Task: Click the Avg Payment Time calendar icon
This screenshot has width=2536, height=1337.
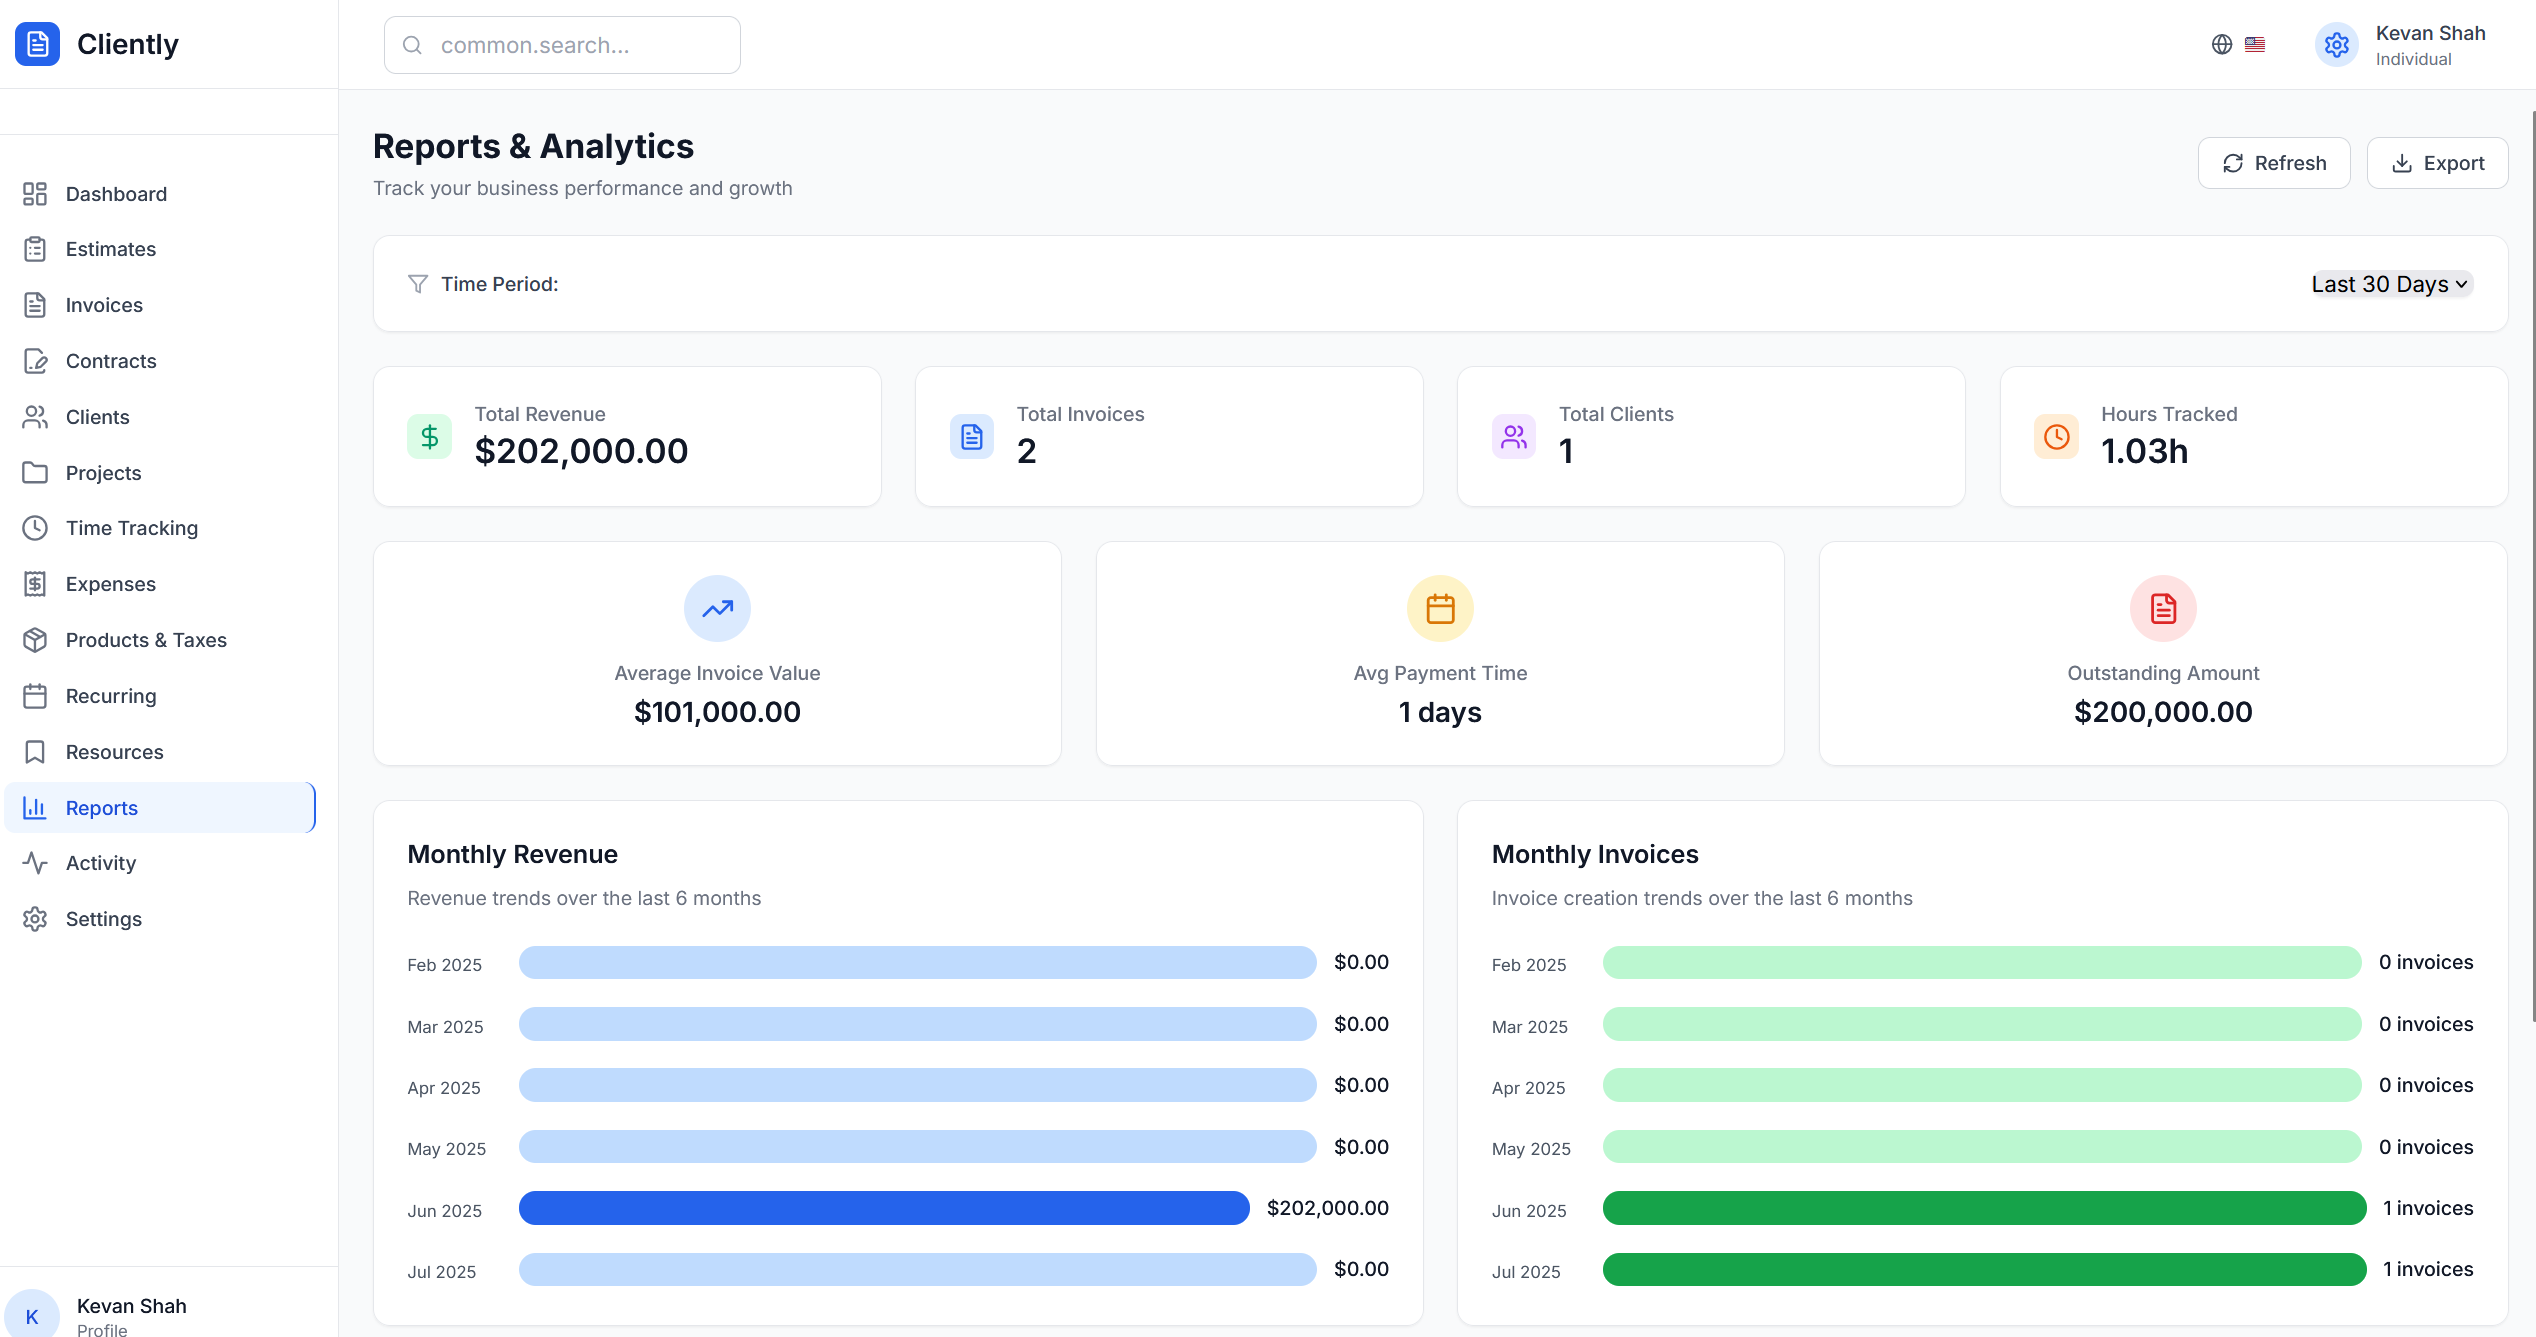Action: (1440, 608)
